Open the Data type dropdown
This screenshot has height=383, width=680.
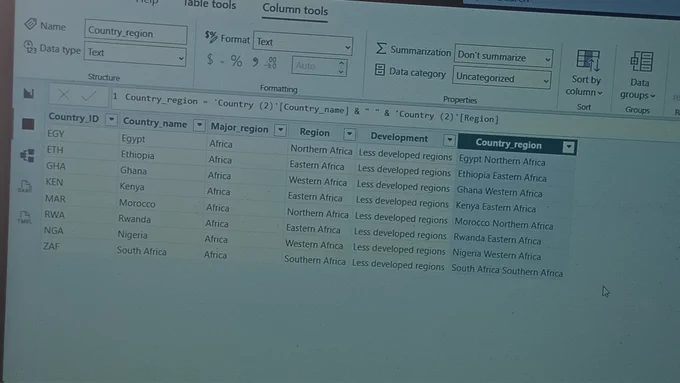coord(135,54)
